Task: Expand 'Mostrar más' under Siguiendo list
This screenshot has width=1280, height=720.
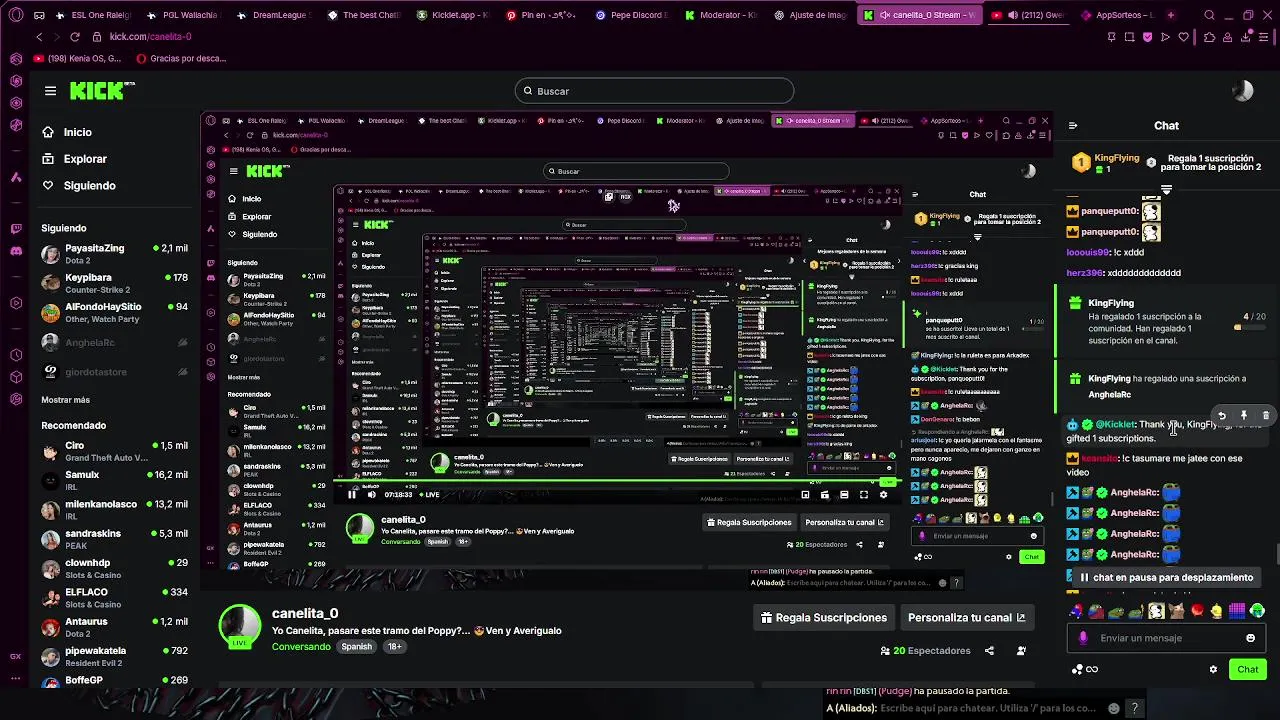Action: coord(65,400)
